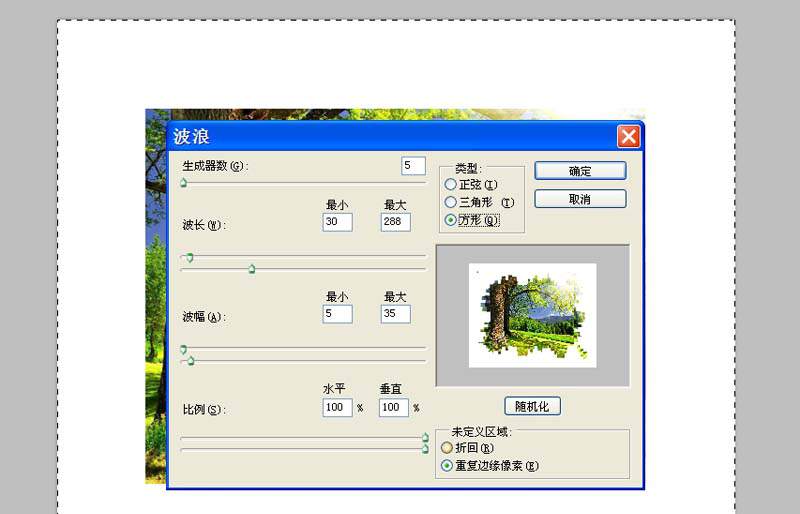Click the 波幅 maximum value field
800x514 pixels.
pyautogui.click(x=395, y=314)
